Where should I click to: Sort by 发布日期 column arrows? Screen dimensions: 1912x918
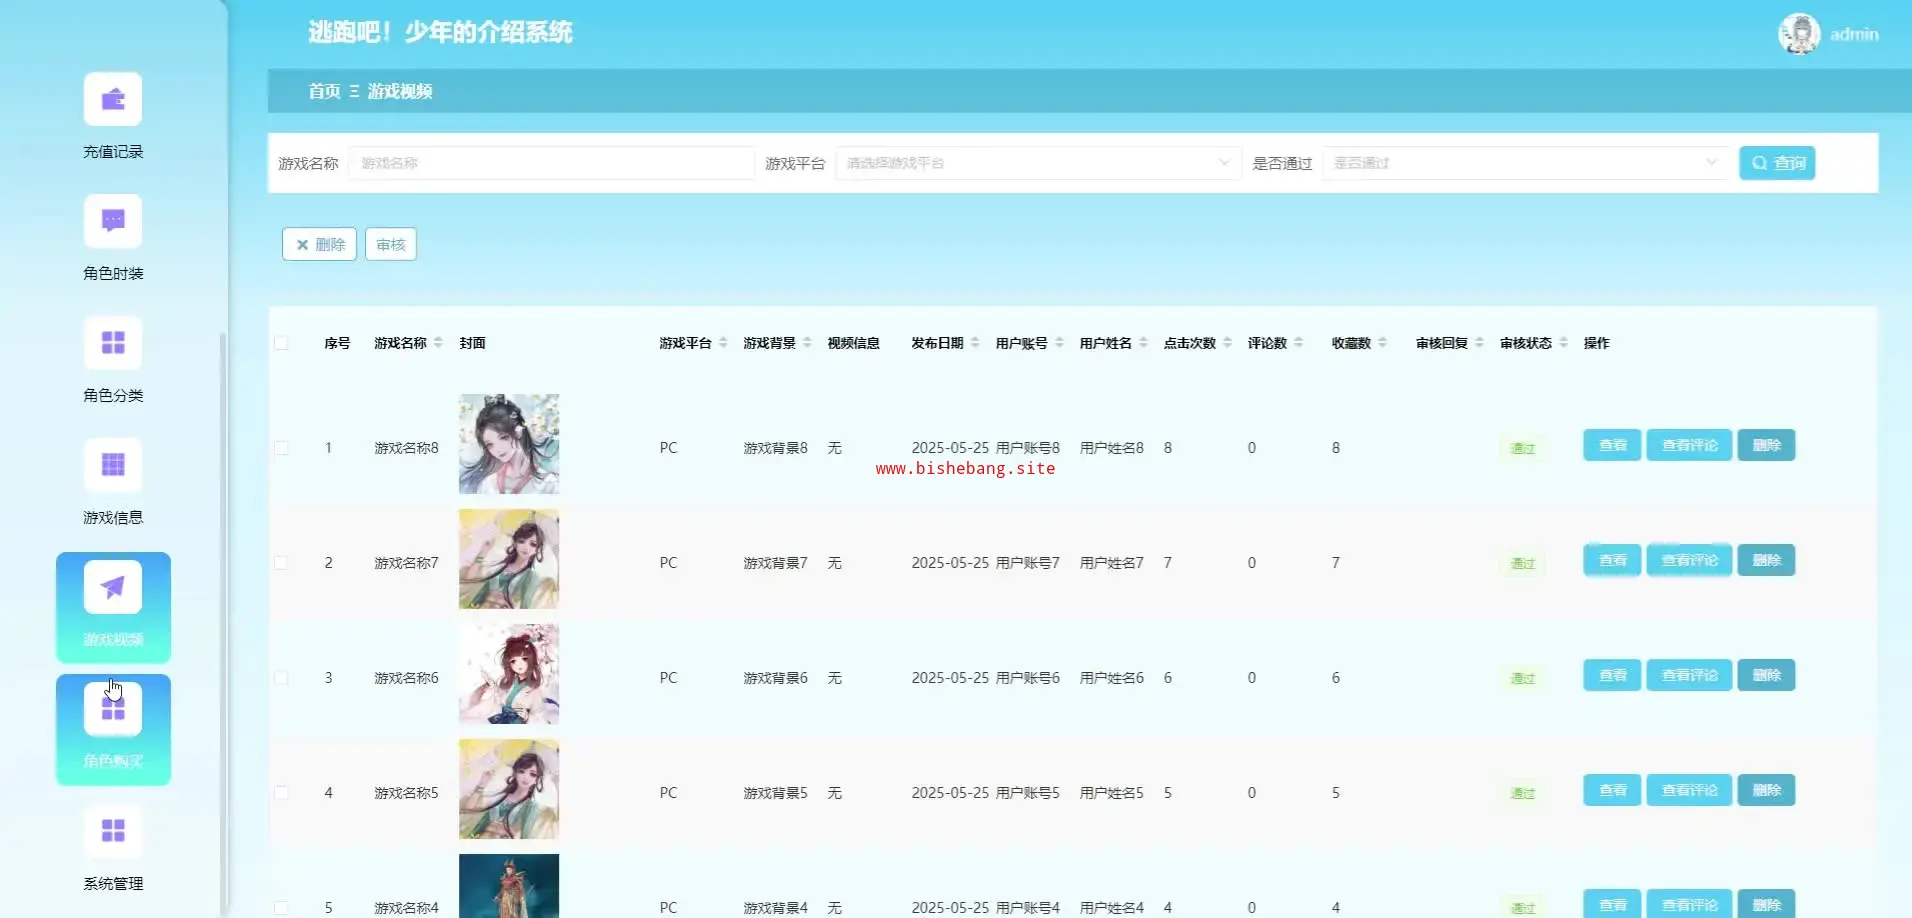click(975, 343)
